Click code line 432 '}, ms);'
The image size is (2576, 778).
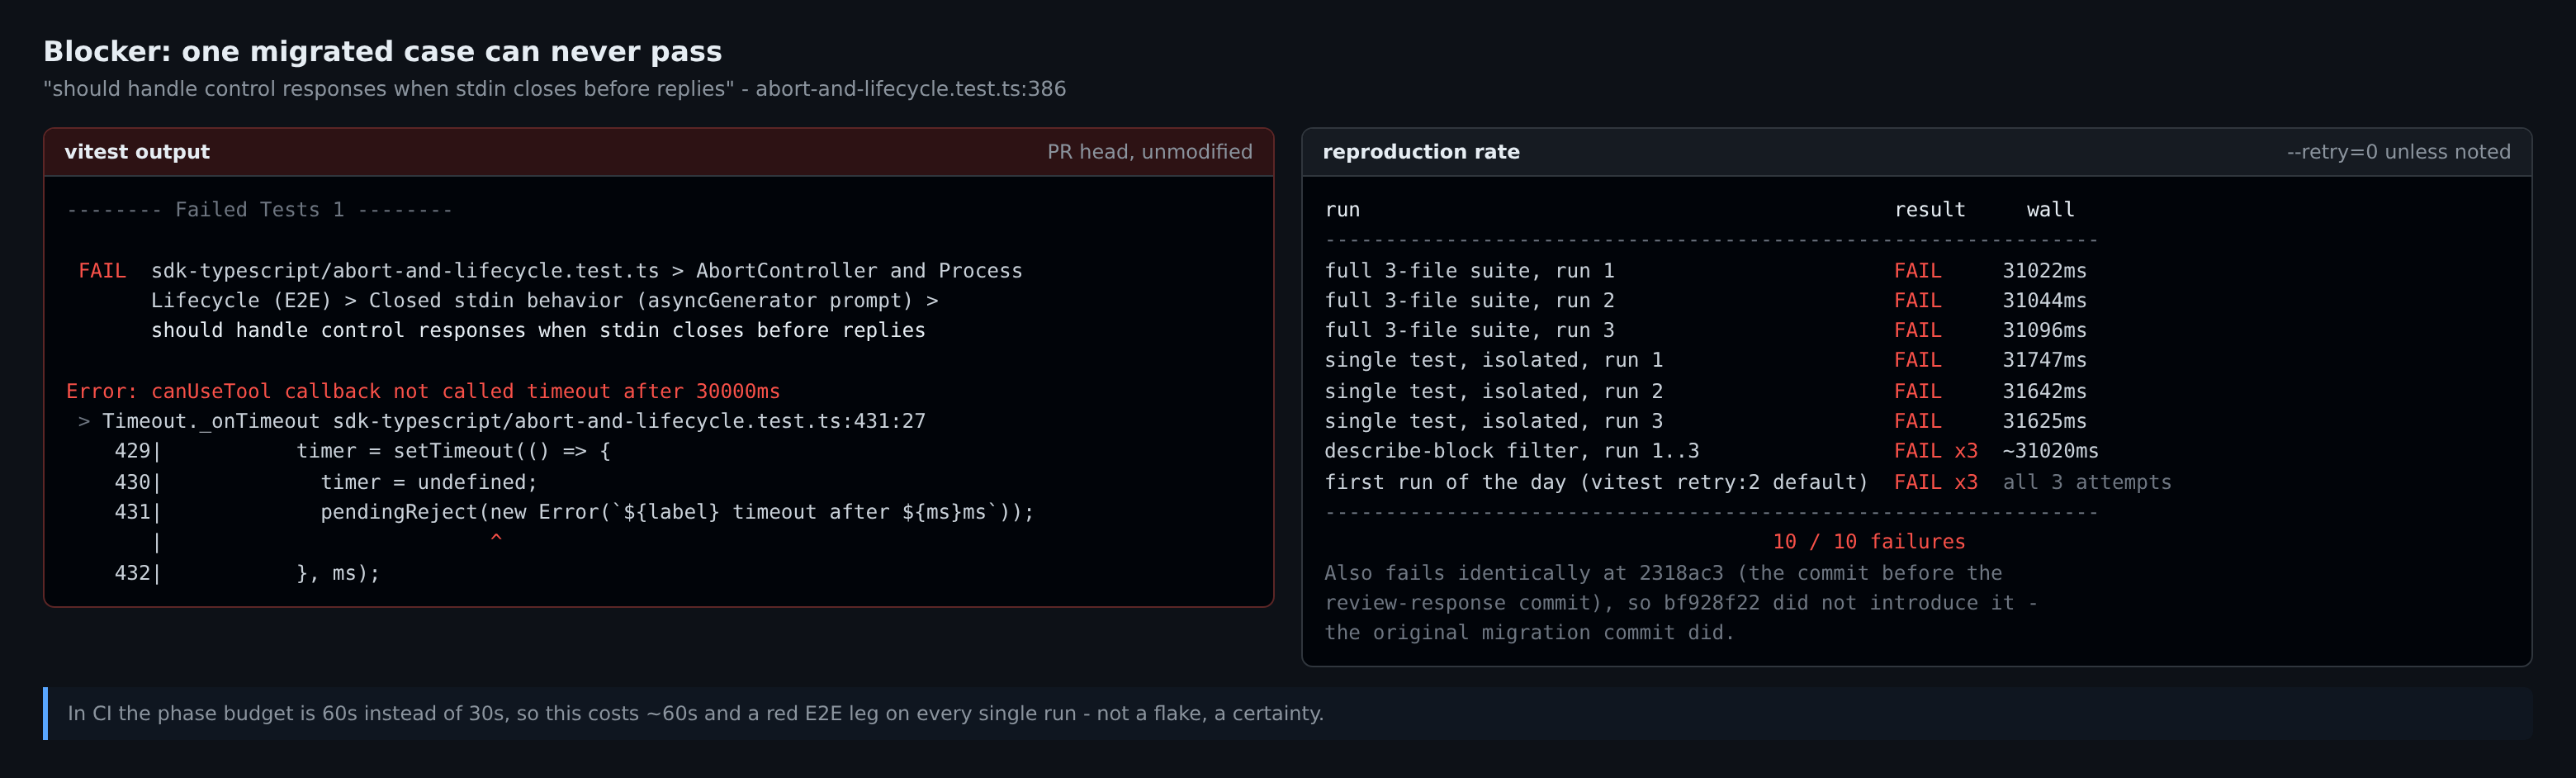click(x=247, y=573)
